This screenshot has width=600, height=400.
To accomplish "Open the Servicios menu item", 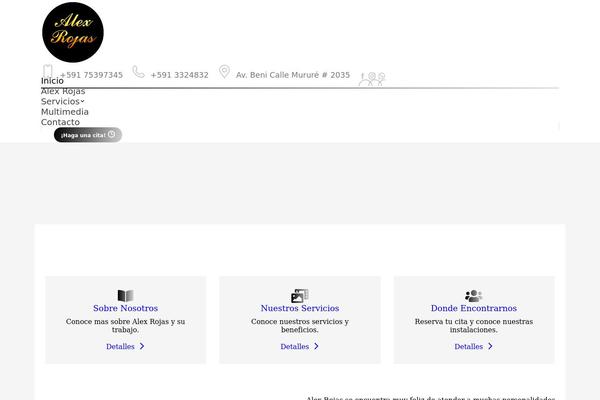I will 60,101.
